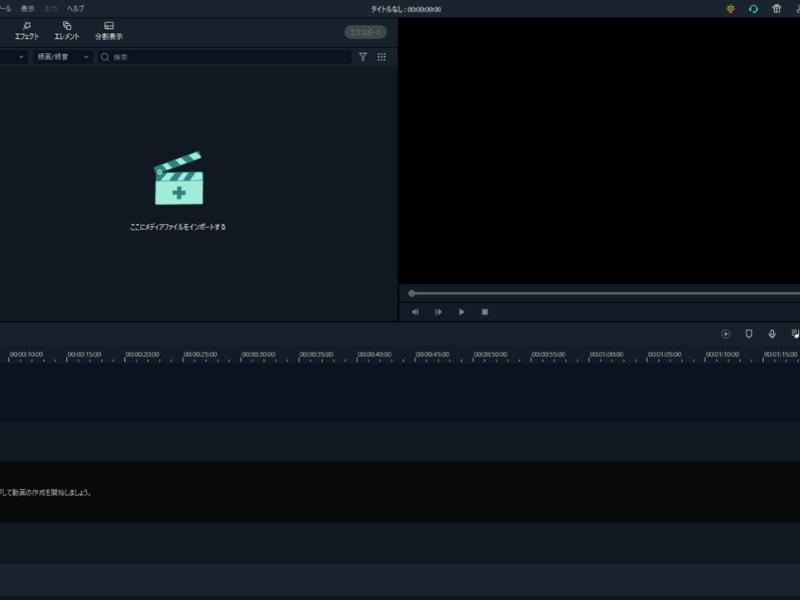The height and width of the screenshot is (600, 800).
Task: Toggle the grid view layout icon
Action: pos(381,57)
